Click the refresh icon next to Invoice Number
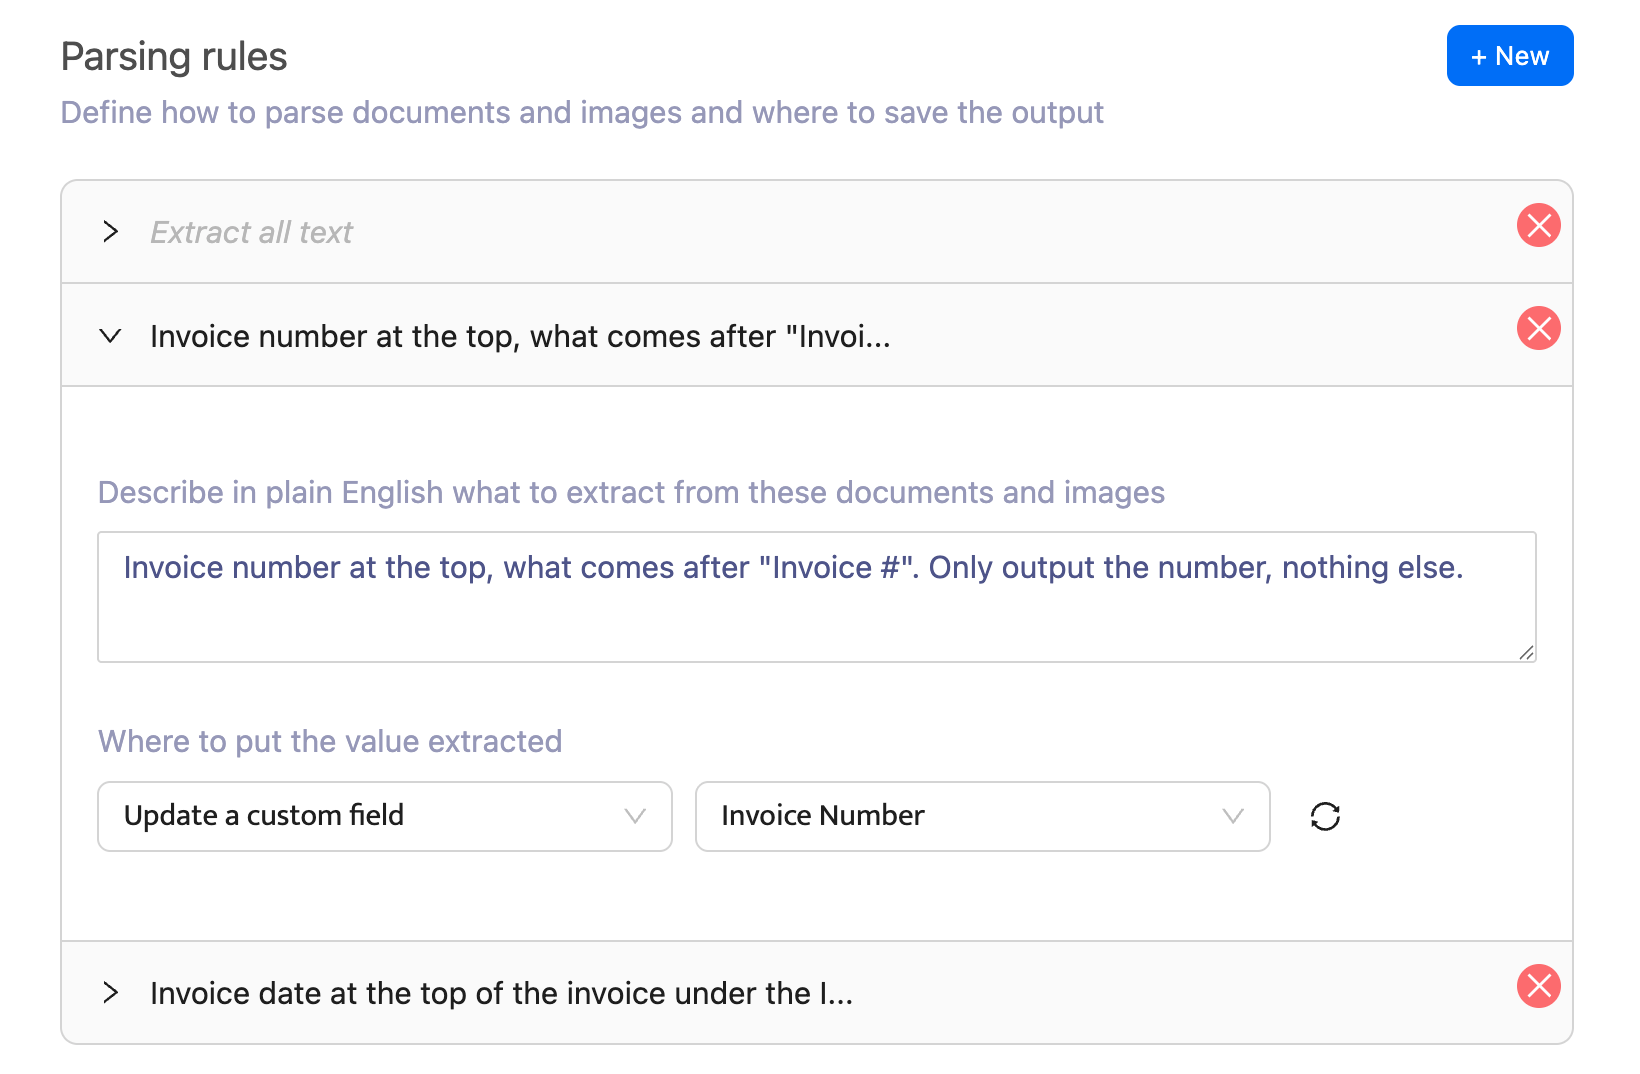This screenshot has width=1640, height=1074. click(1324, 816)
